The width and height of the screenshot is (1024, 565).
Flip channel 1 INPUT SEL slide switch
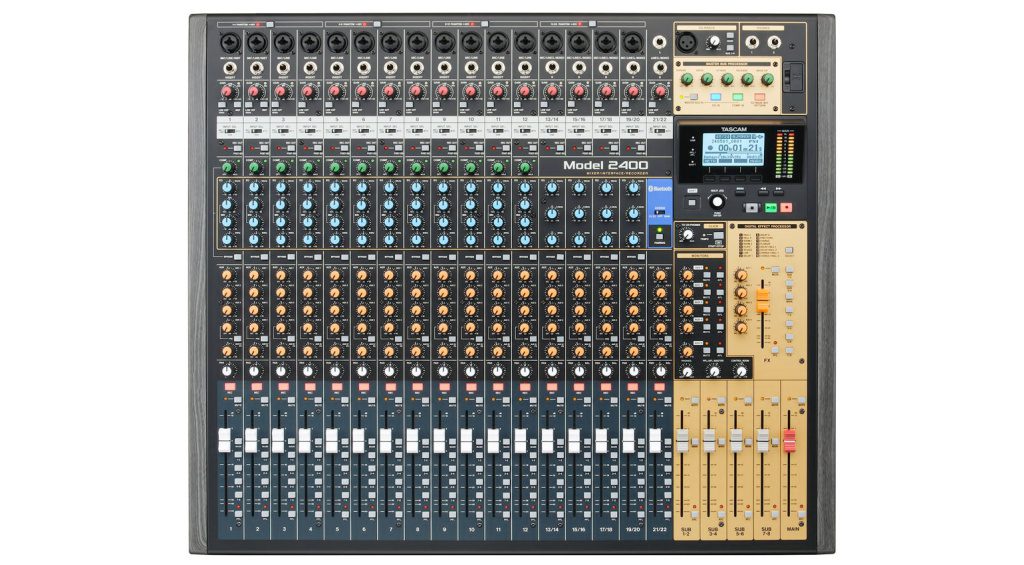(x=229, y=131)
